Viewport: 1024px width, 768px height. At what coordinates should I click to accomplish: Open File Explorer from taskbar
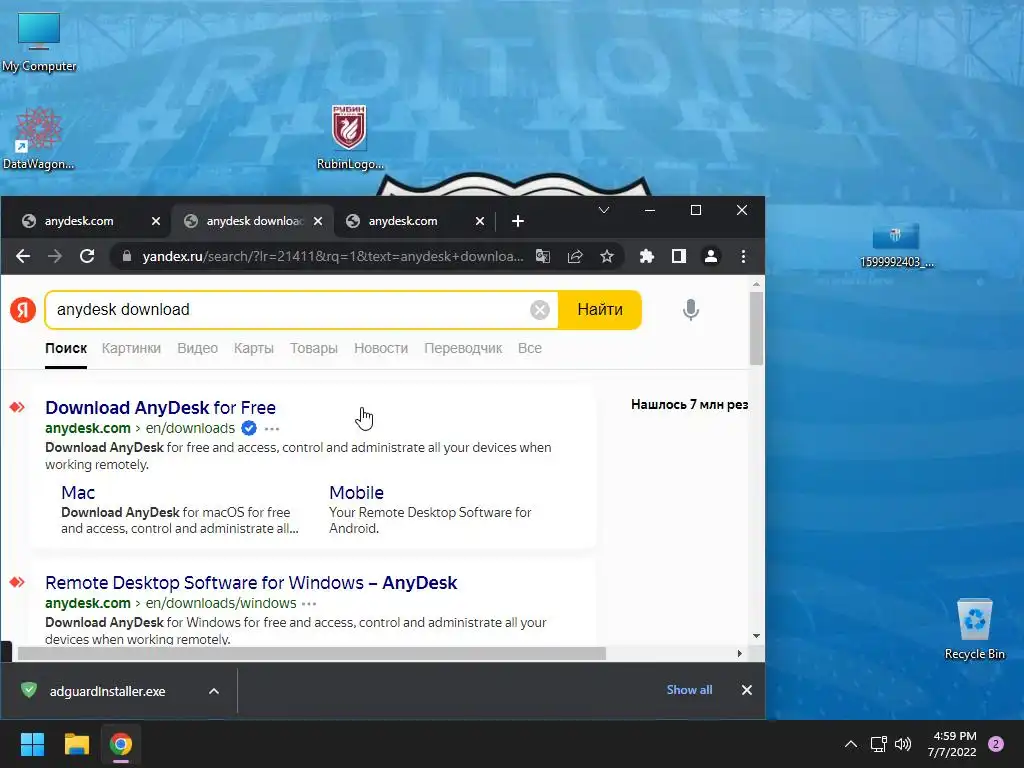[x=76, y=744]
